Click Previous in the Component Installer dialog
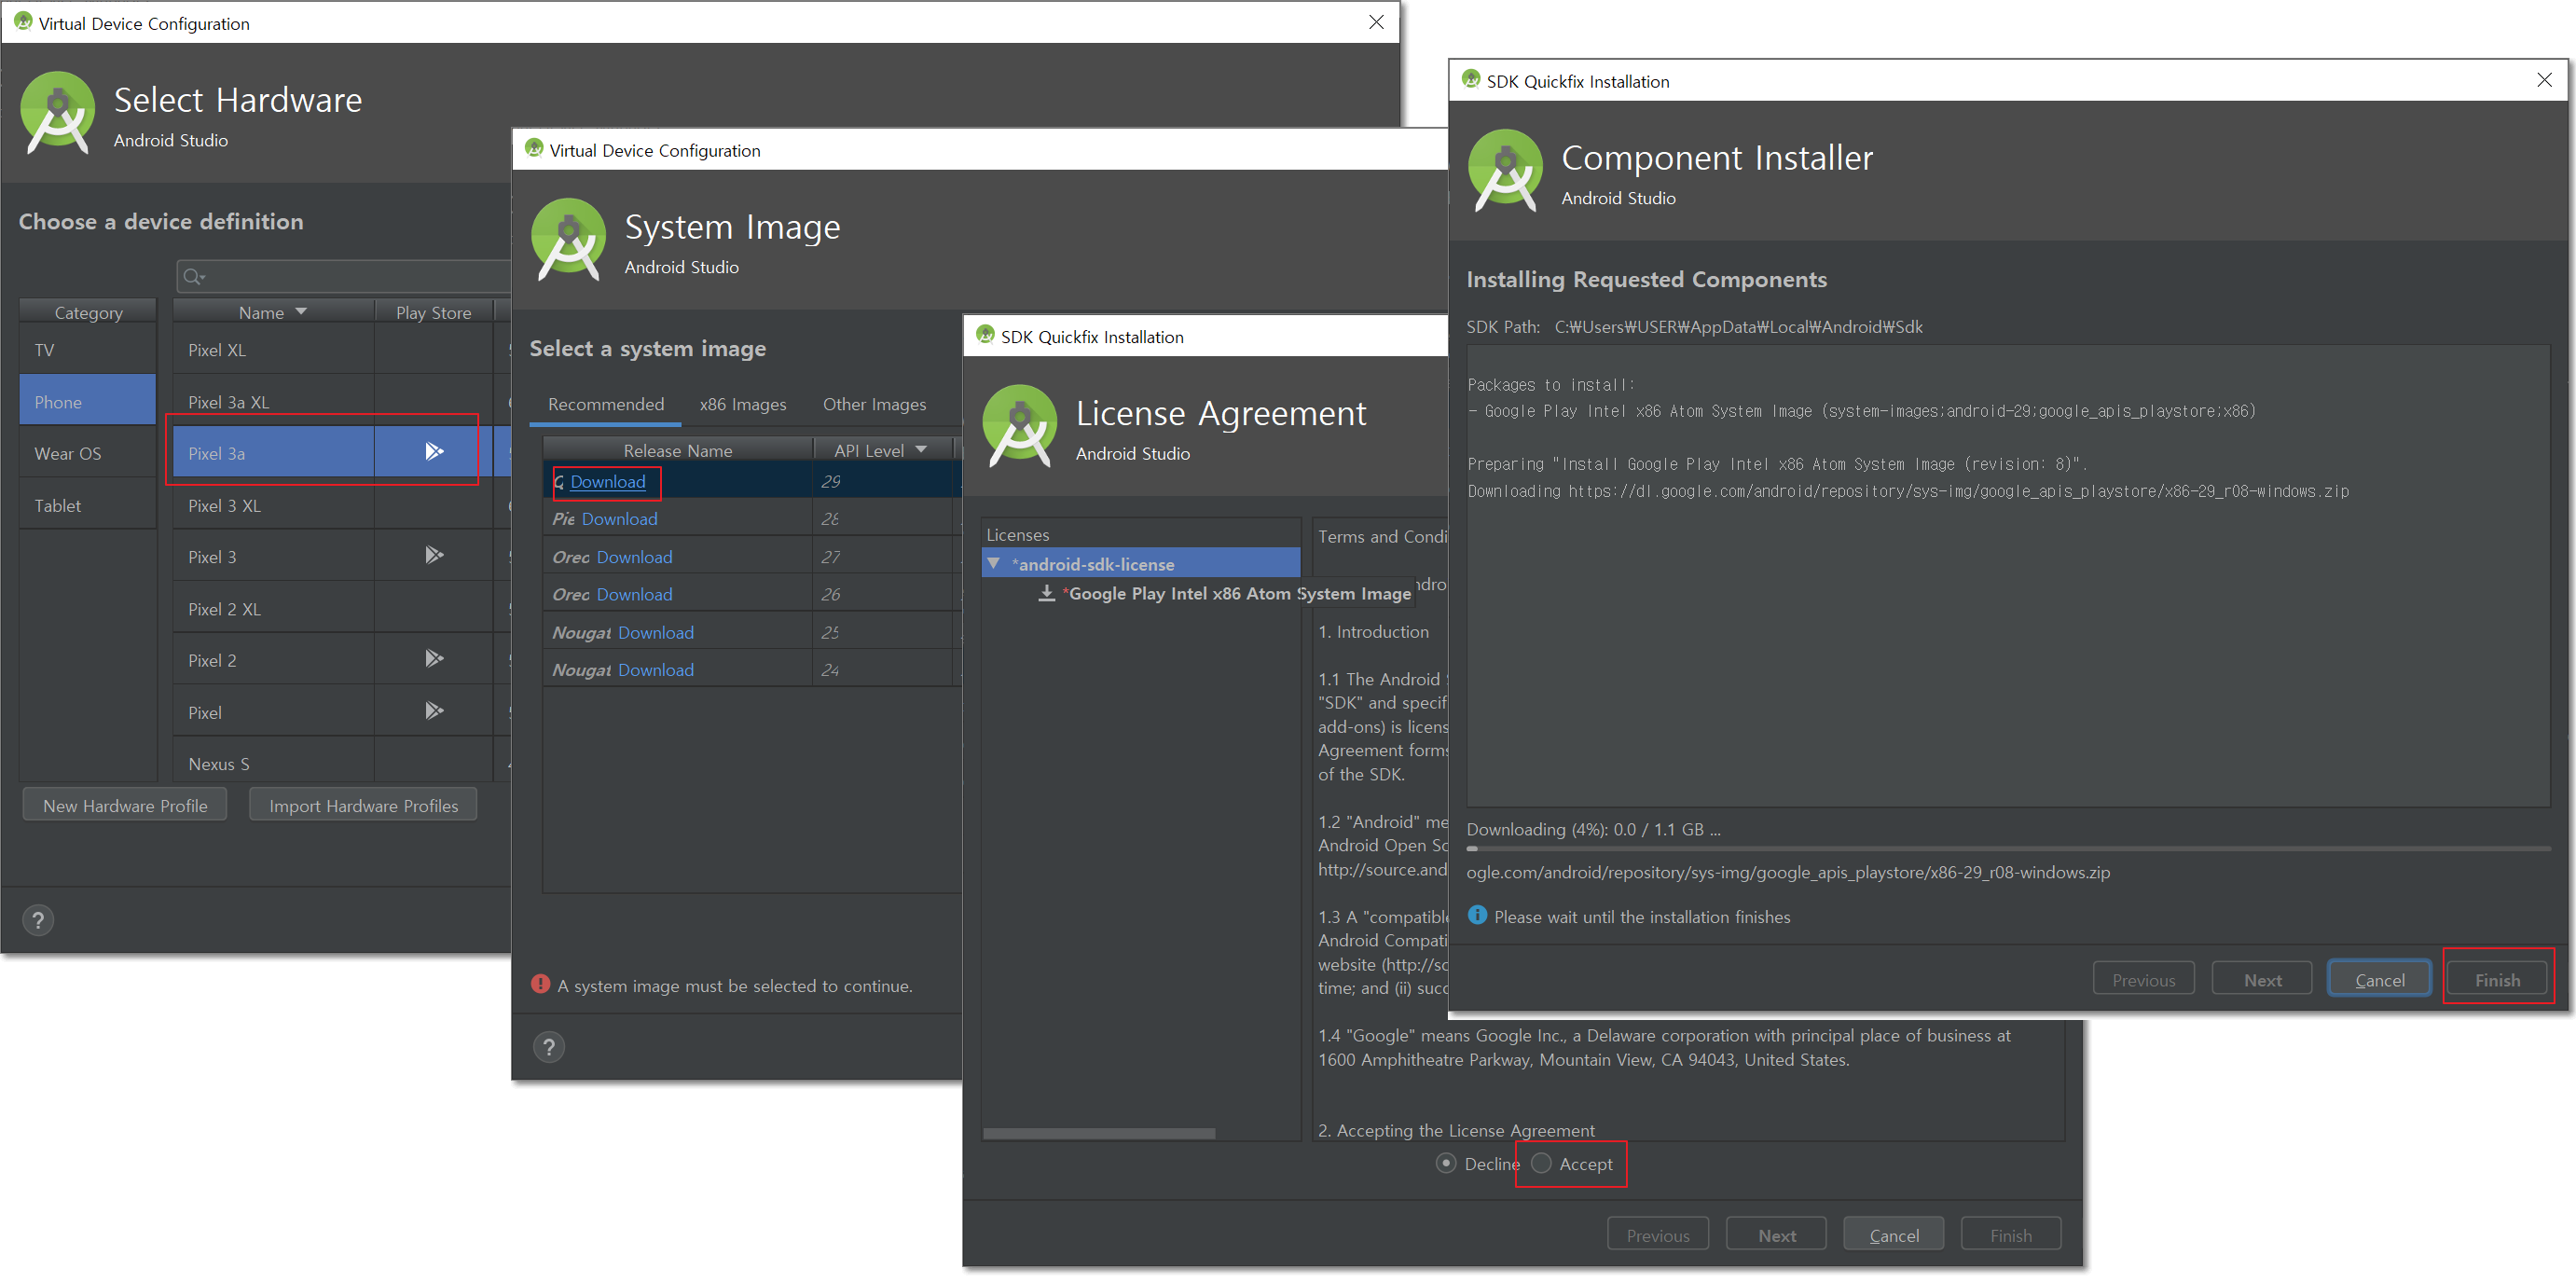The height and width of the screenshot is (1282, 2576). pos(2144,979)
